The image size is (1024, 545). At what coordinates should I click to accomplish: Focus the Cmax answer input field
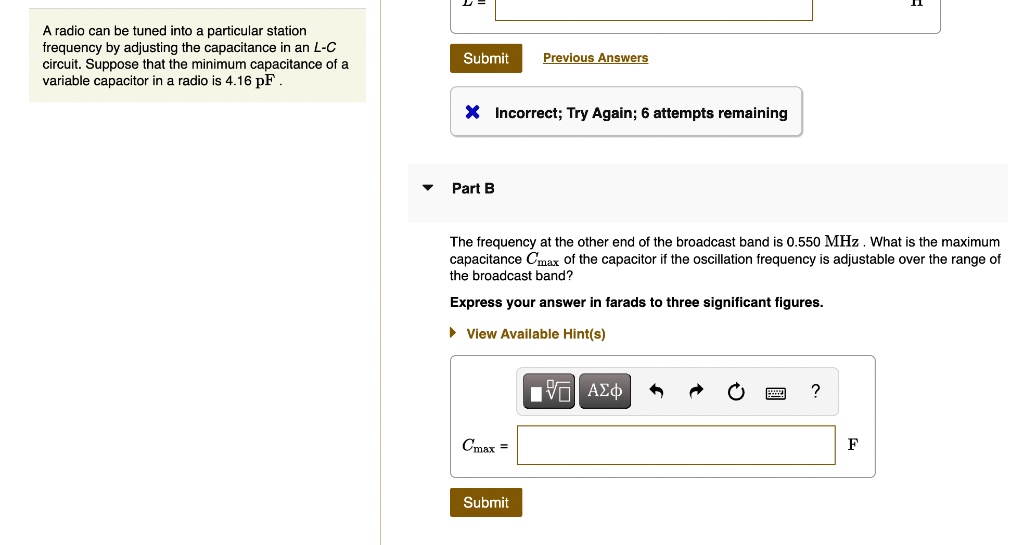point(676,445)
